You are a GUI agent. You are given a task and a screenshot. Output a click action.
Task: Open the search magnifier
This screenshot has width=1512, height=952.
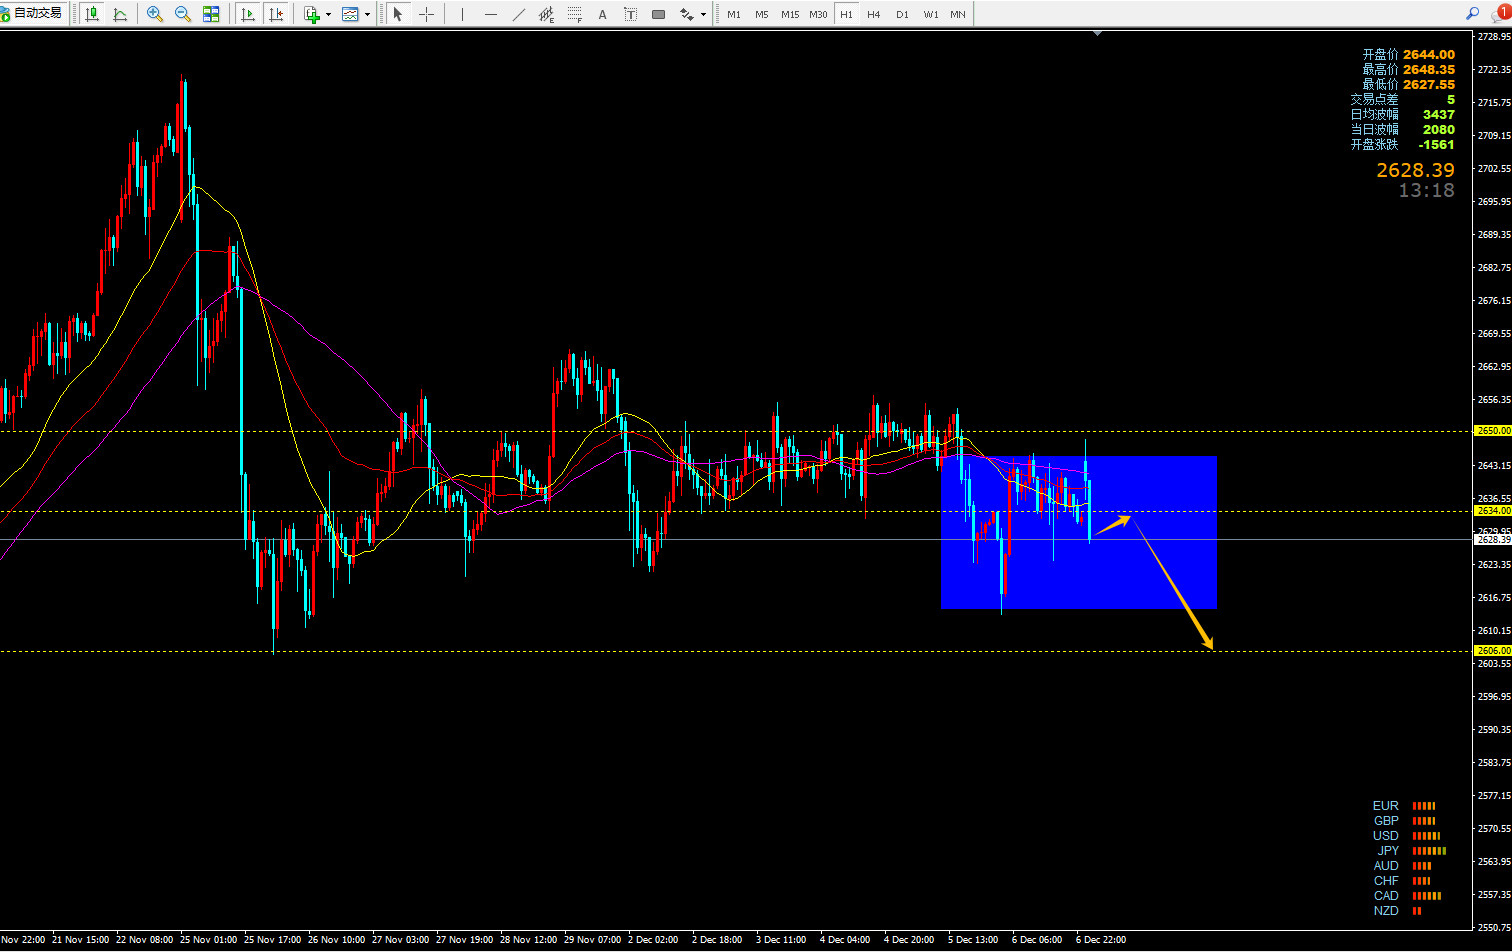1472,13
